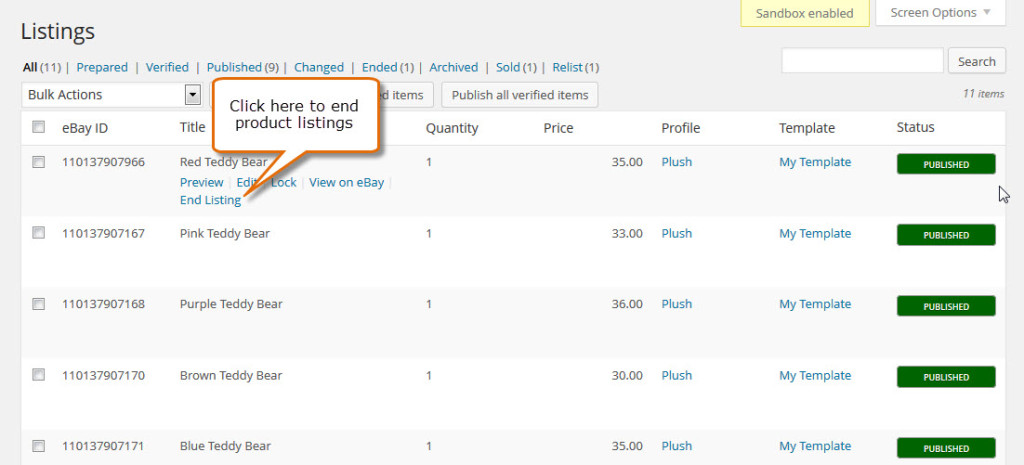
Task: Click PUBLISHED status badge for Brown Teddy Bear
Action: (946, 377)
